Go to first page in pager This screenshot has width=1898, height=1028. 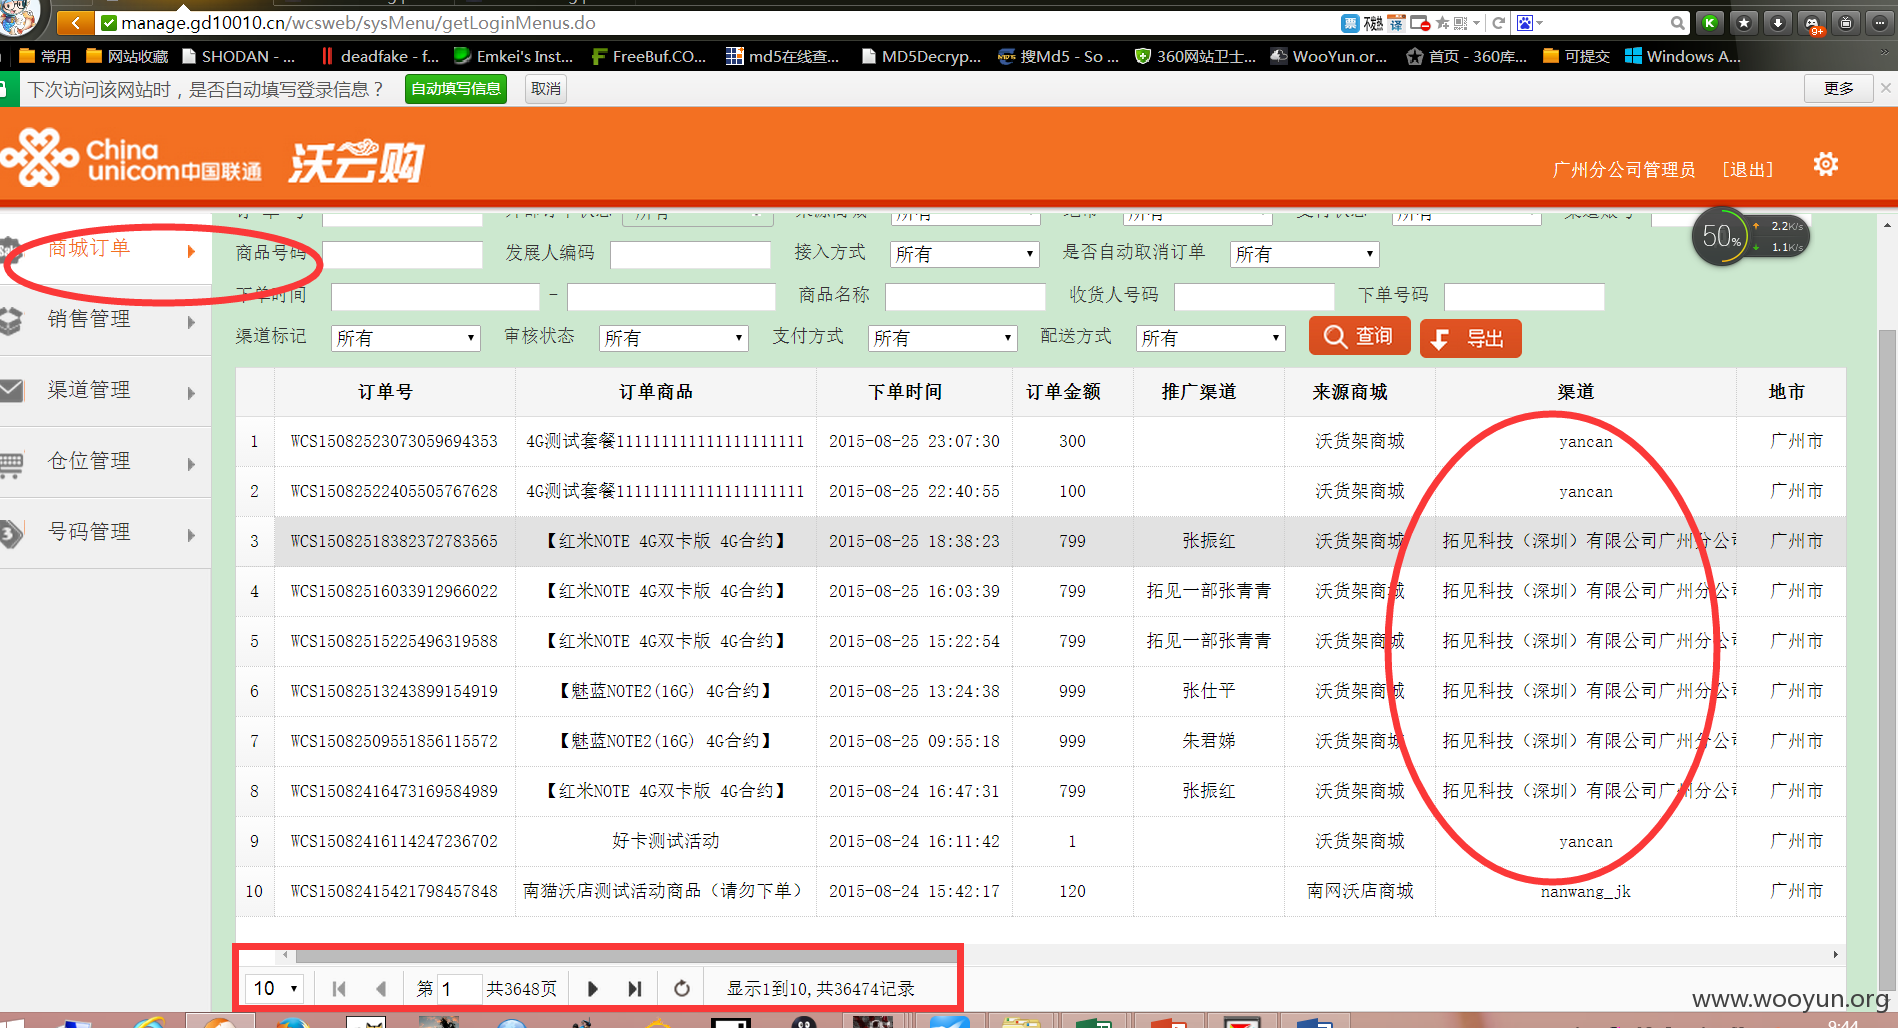[339, 989]
